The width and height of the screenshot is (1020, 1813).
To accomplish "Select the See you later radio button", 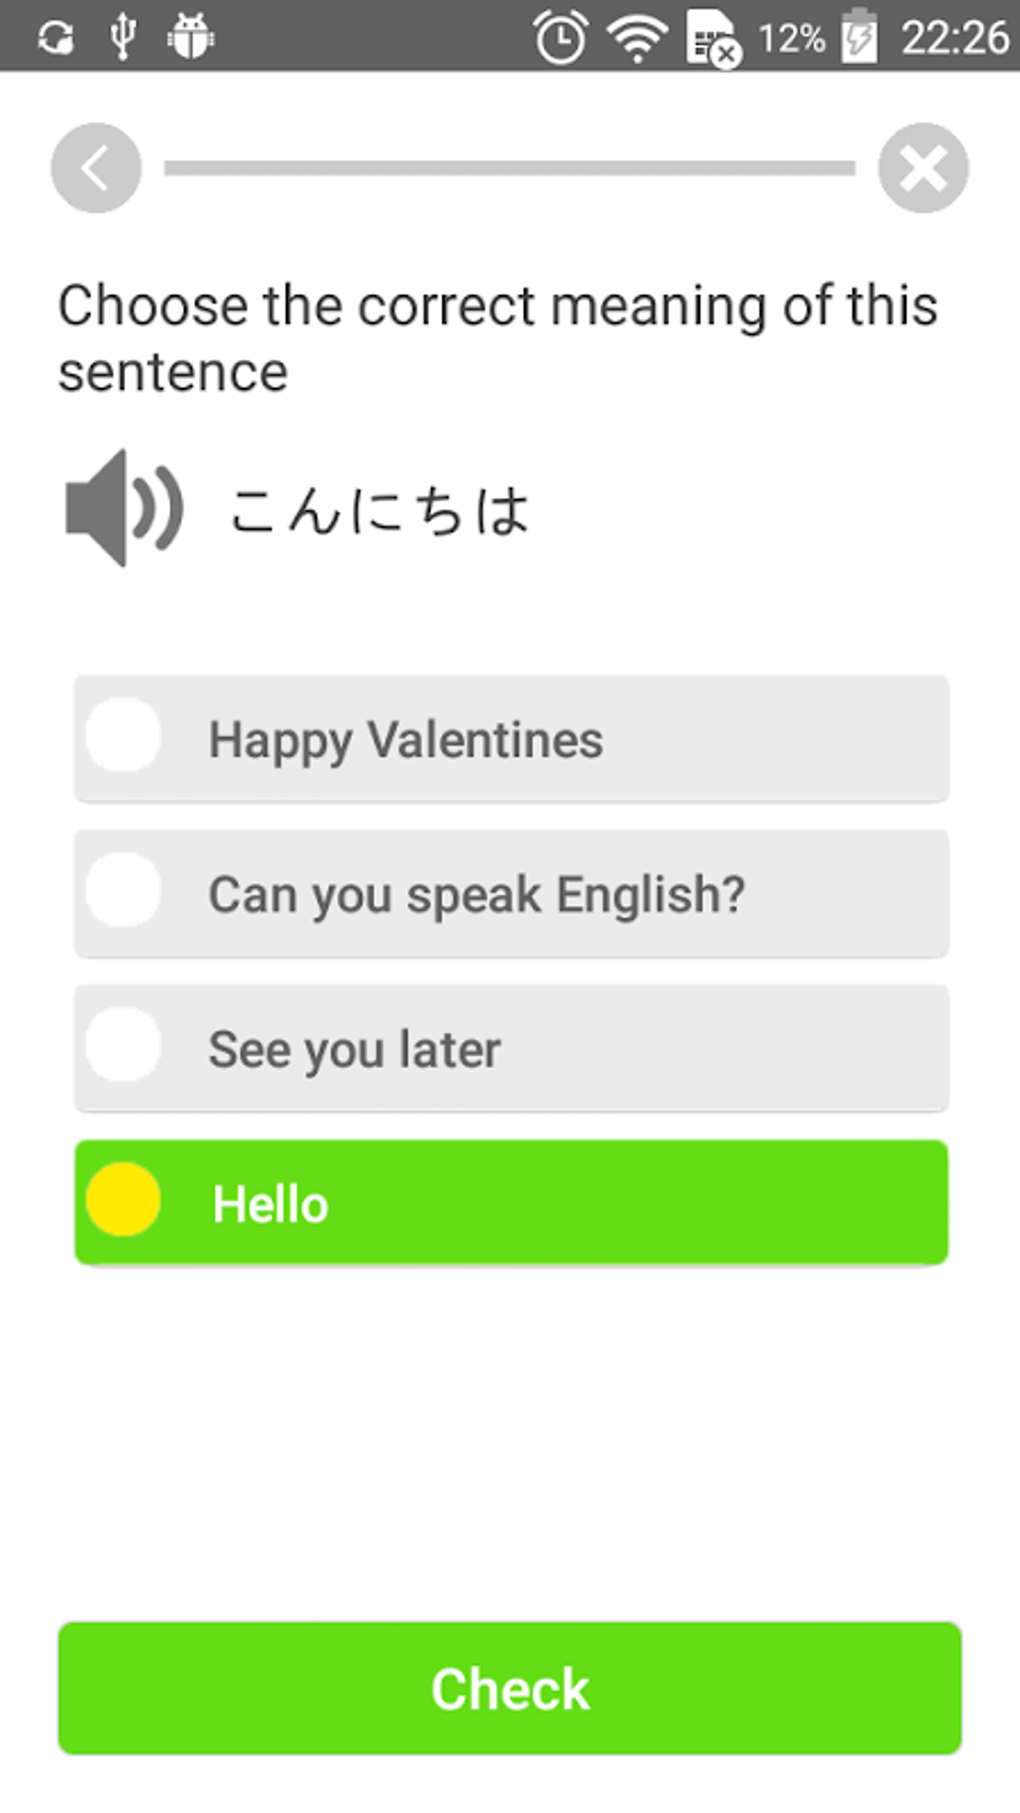I will tap(124, 1046).
